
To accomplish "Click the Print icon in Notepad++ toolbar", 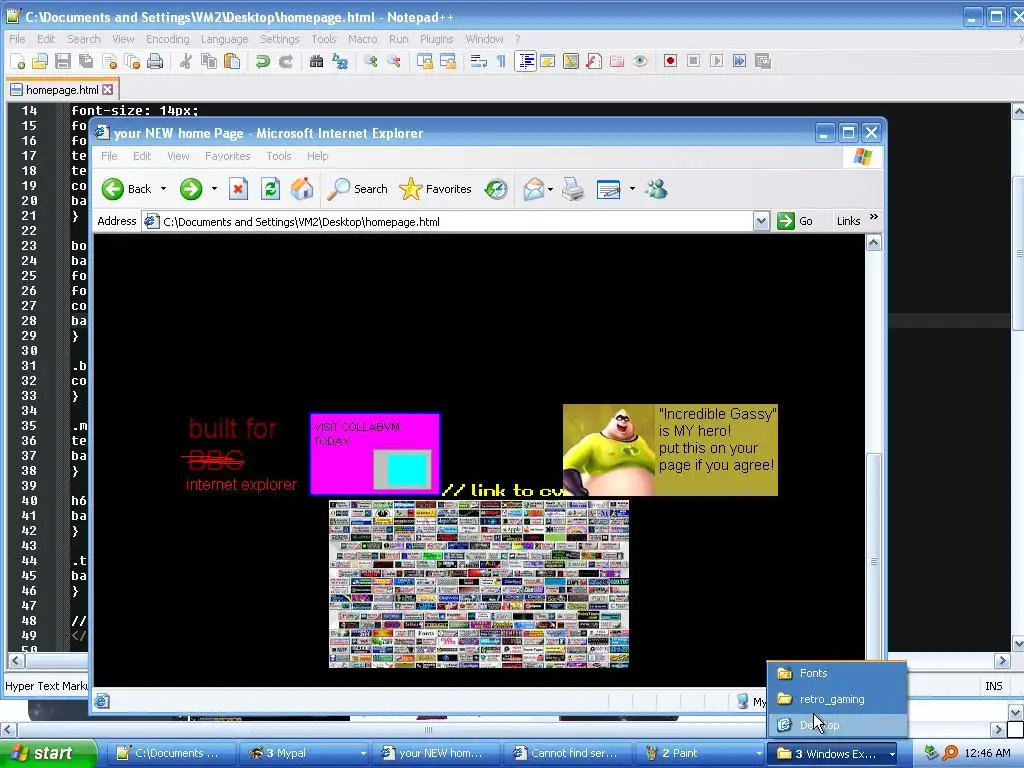I will (155, 61).
